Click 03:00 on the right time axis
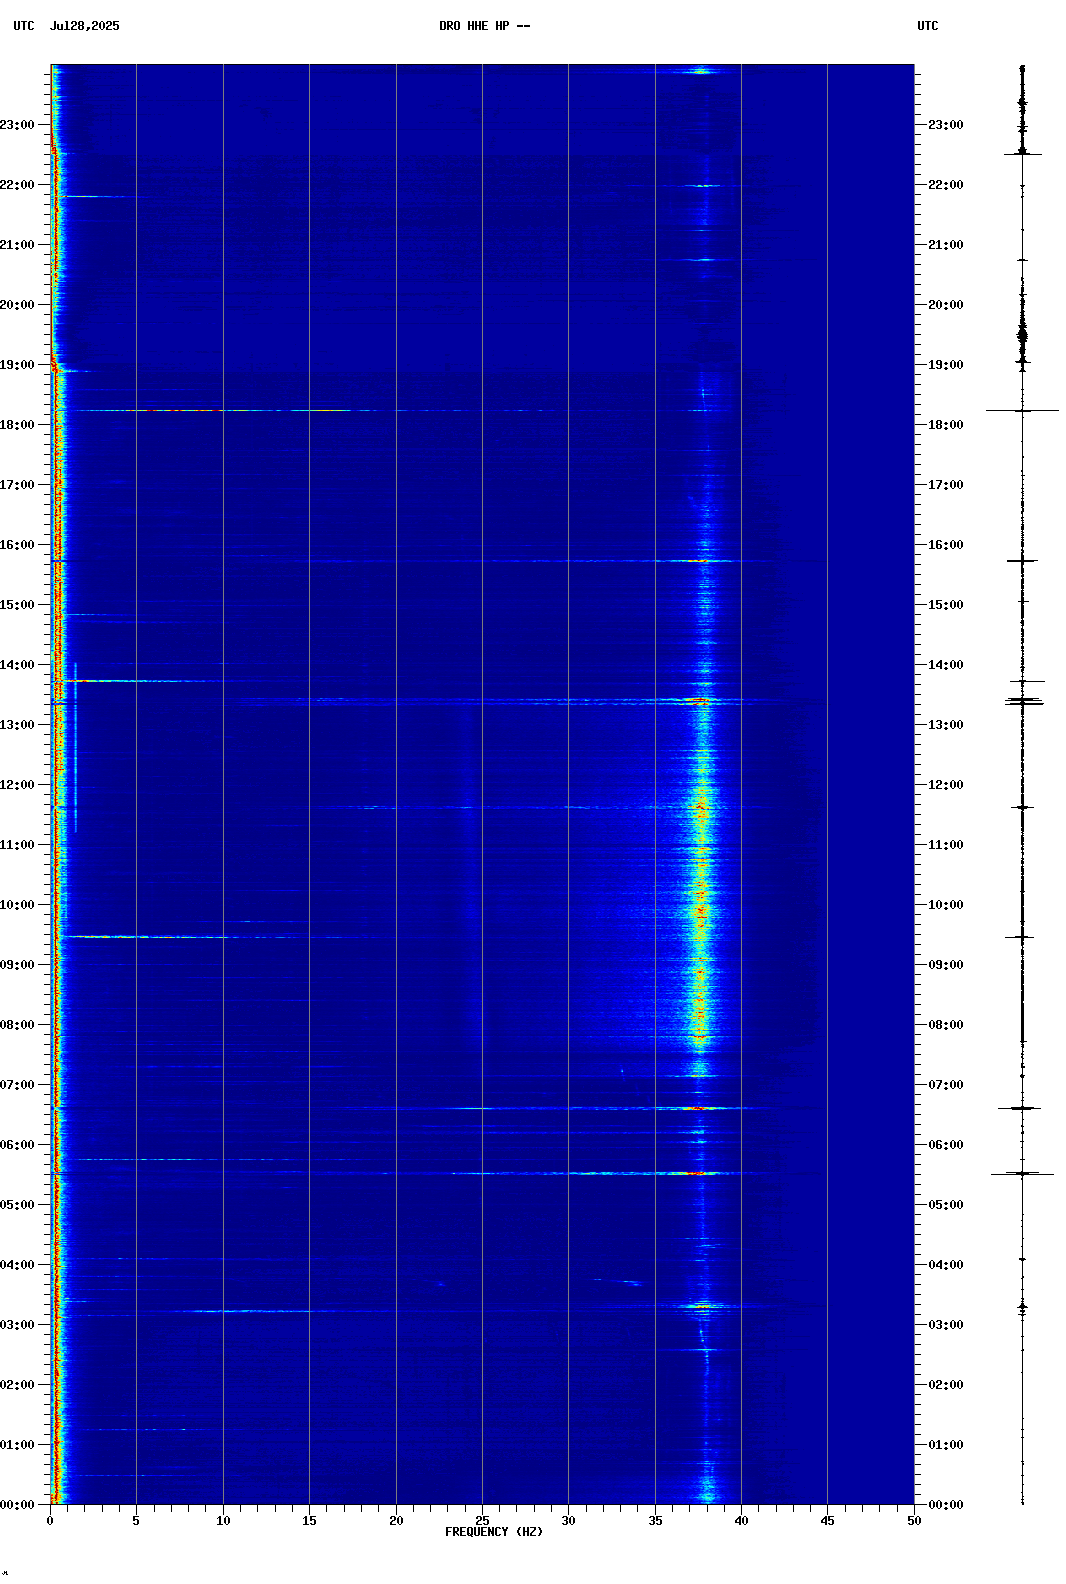The height and width of the screenshot is (1584, 1066). tap(946, 1325)
